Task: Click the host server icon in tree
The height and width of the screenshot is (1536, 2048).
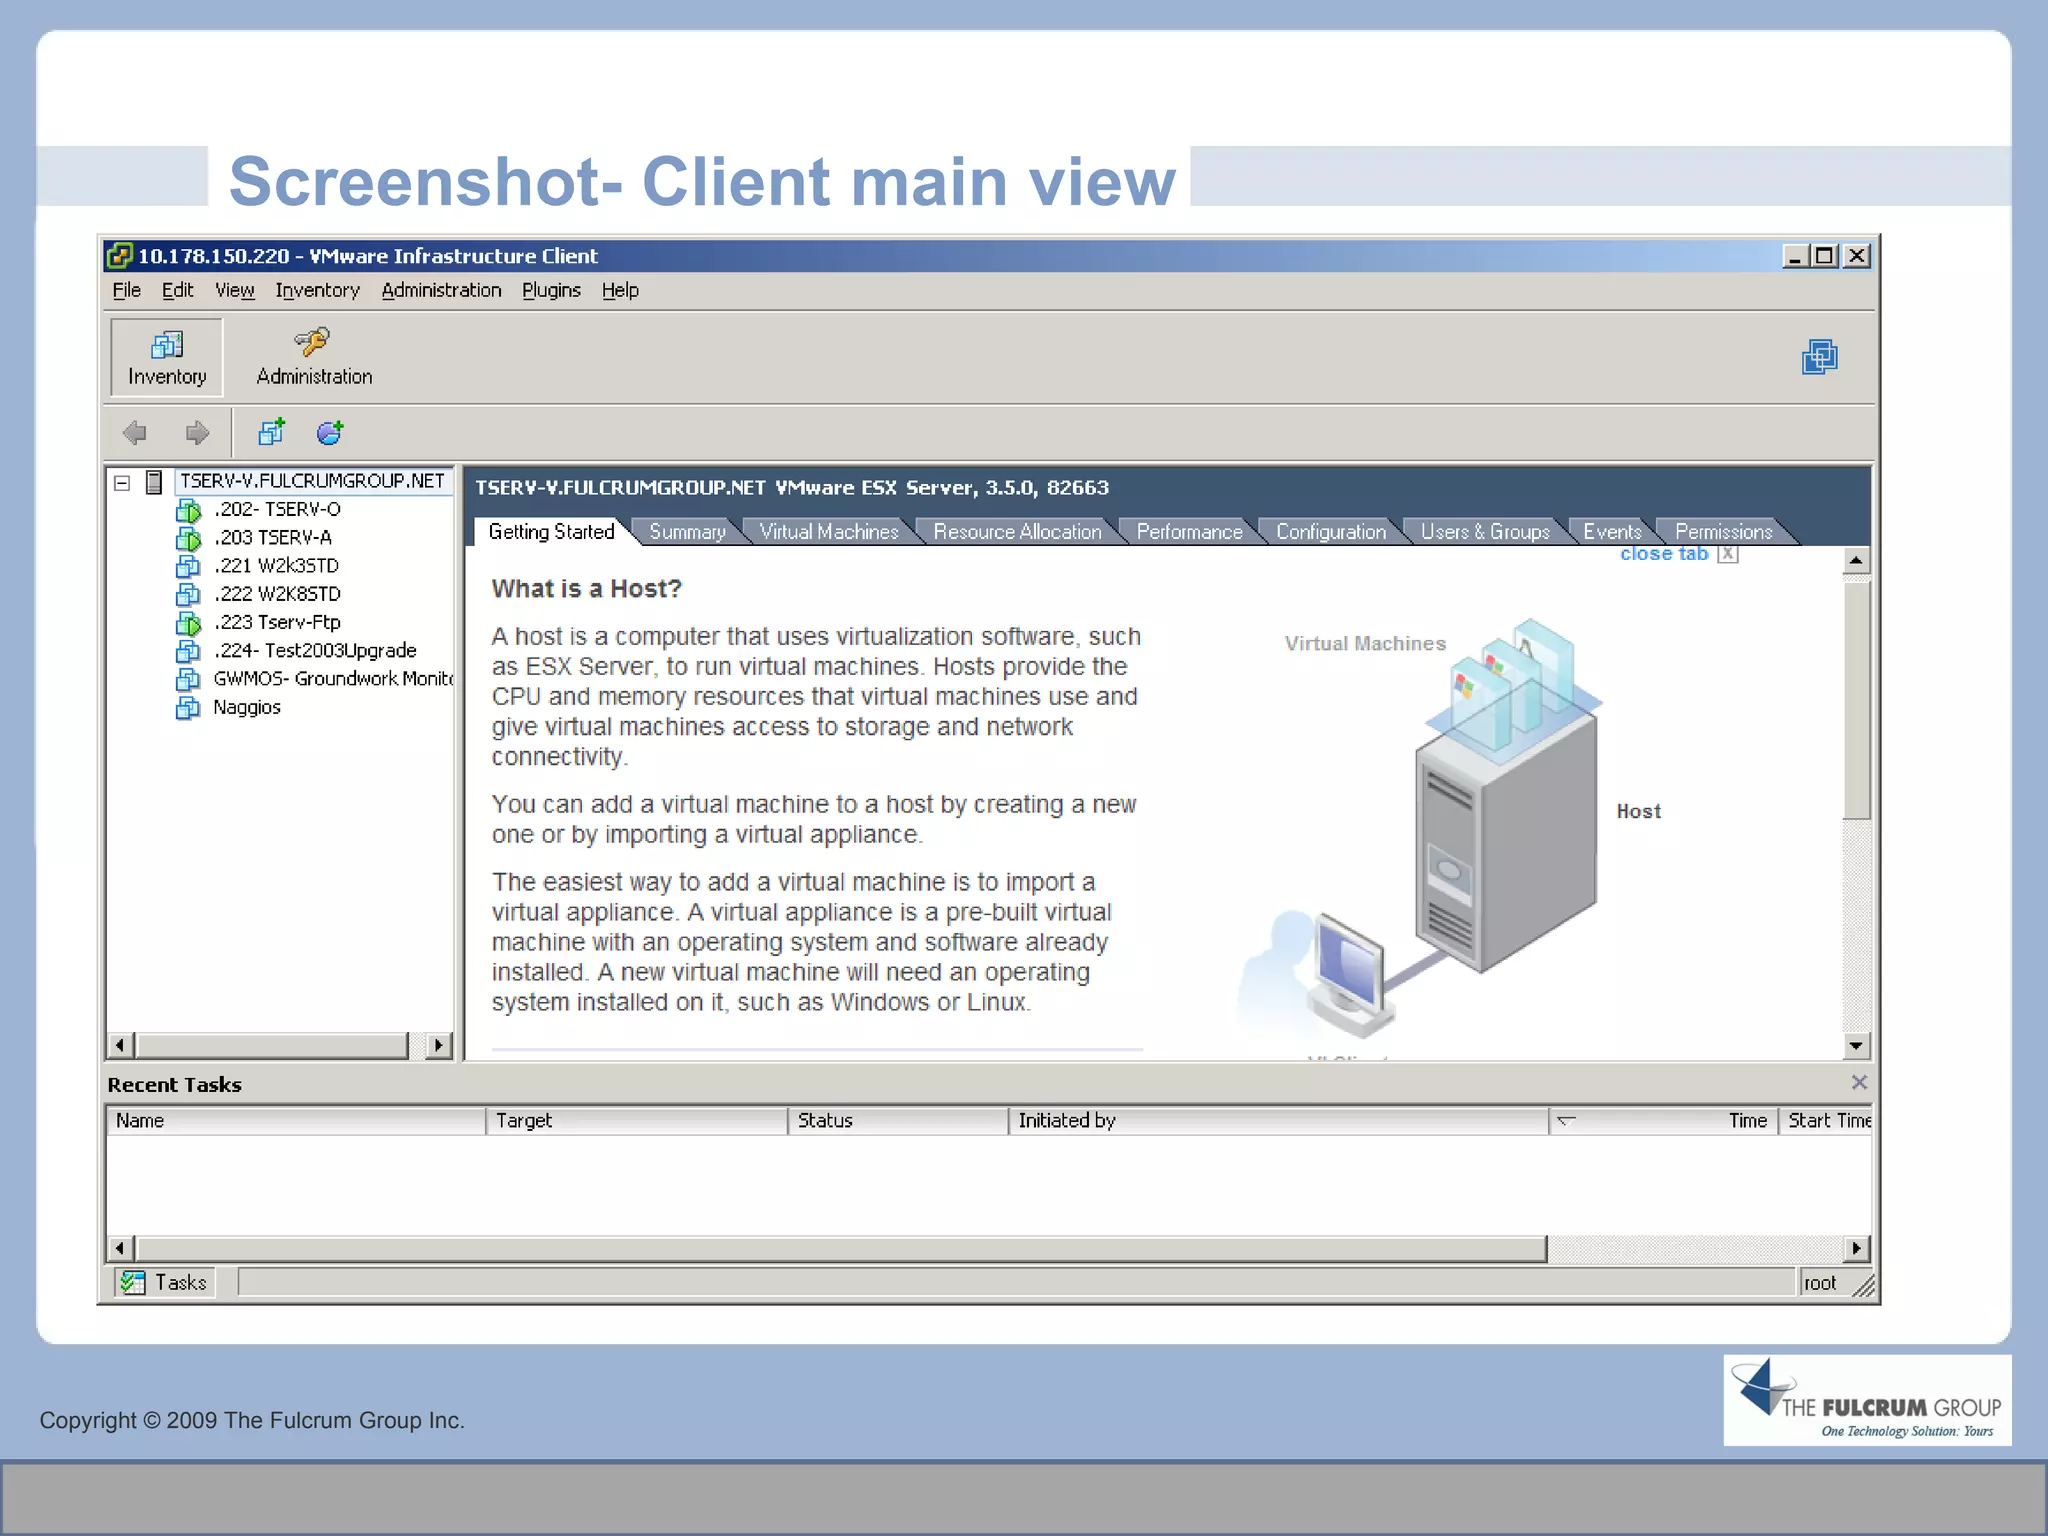Action: [x=154, y=482]
